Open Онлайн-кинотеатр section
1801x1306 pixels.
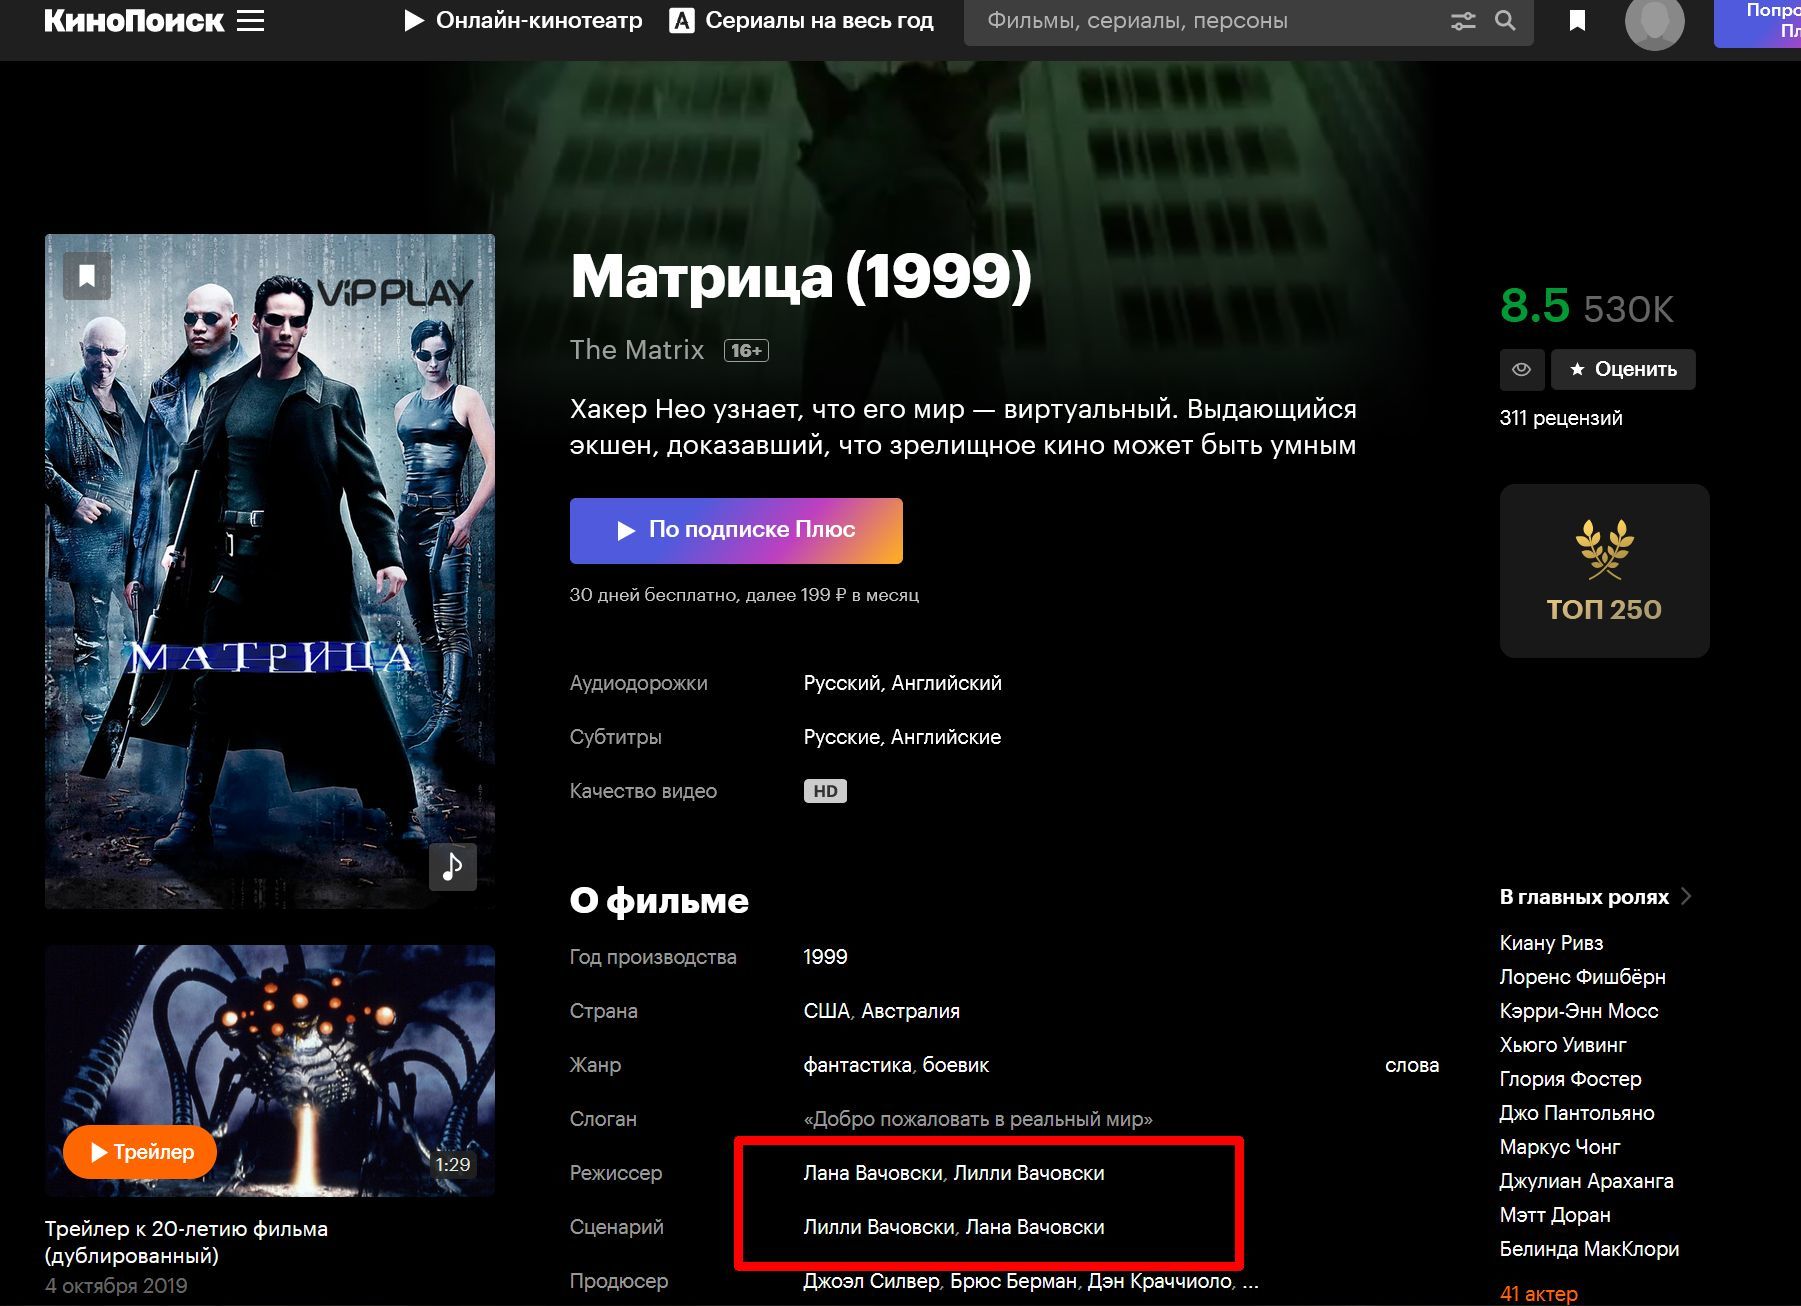(523, 21)
